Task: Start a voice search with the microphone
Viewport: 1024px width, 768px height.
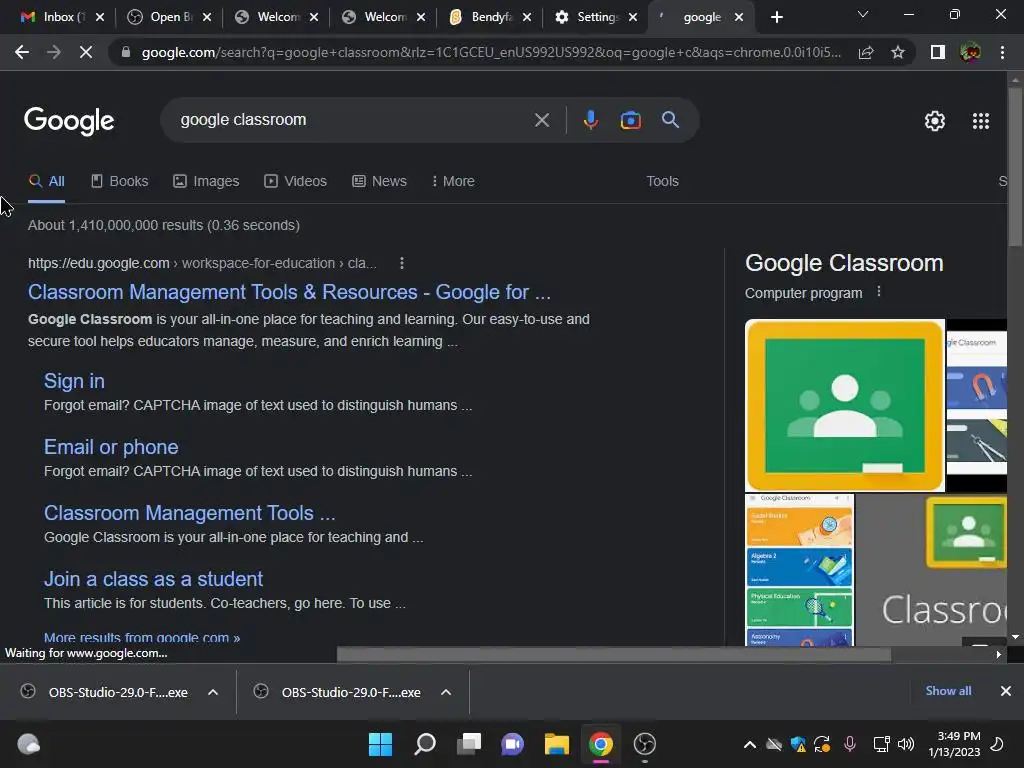Action: [590, 120]
